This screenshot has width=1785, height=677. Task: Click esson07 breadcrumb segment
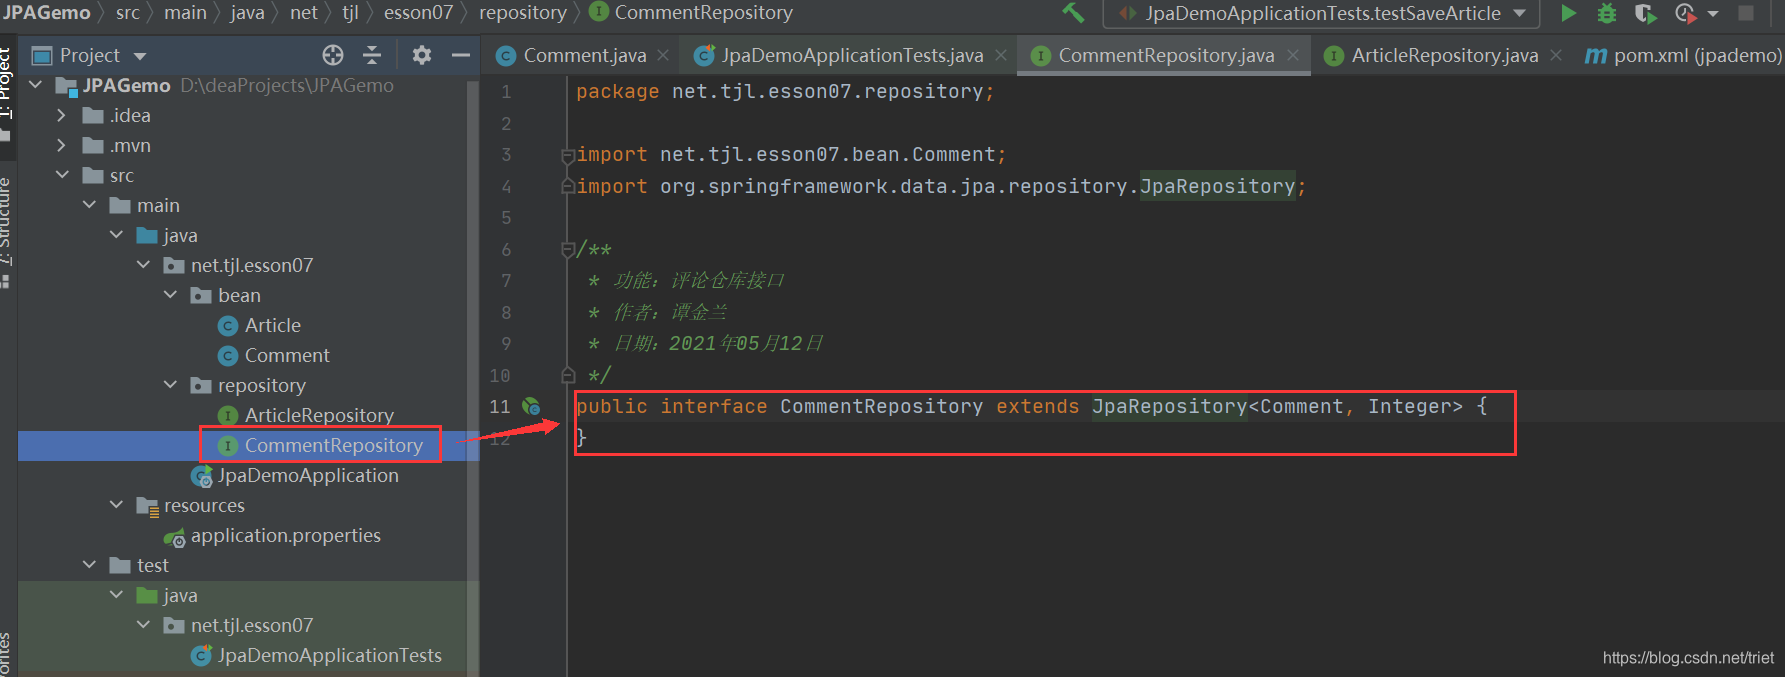(418, 13)
